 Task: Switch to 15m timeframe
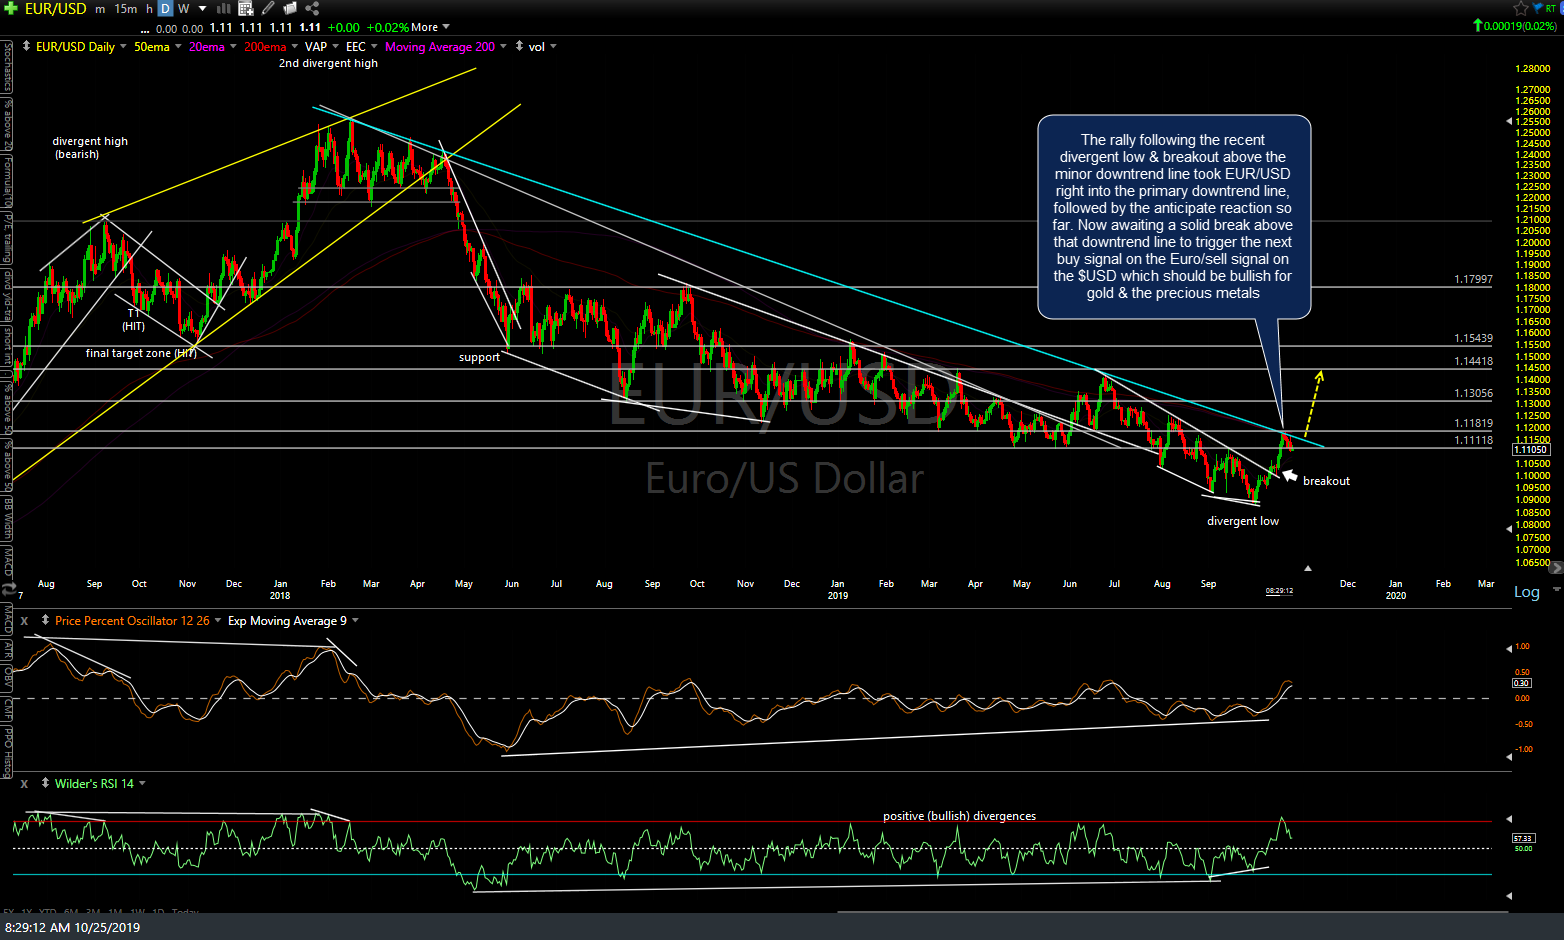126,8
